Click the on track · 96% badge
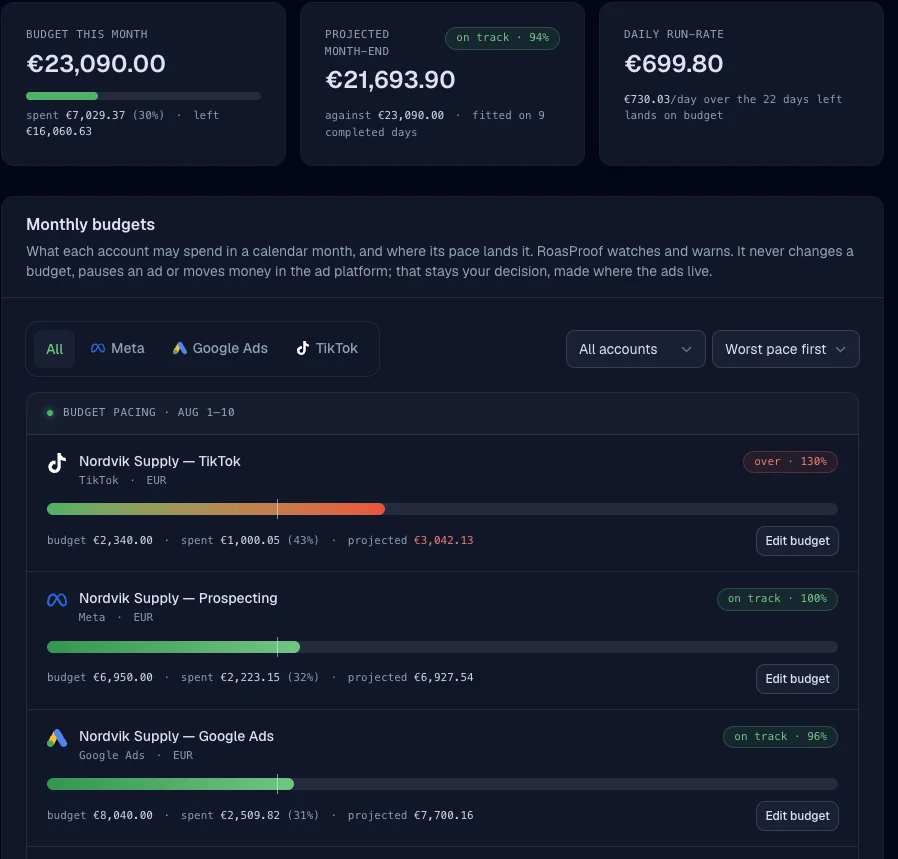This screenshot has height=859, width=898. pos(780,736)
